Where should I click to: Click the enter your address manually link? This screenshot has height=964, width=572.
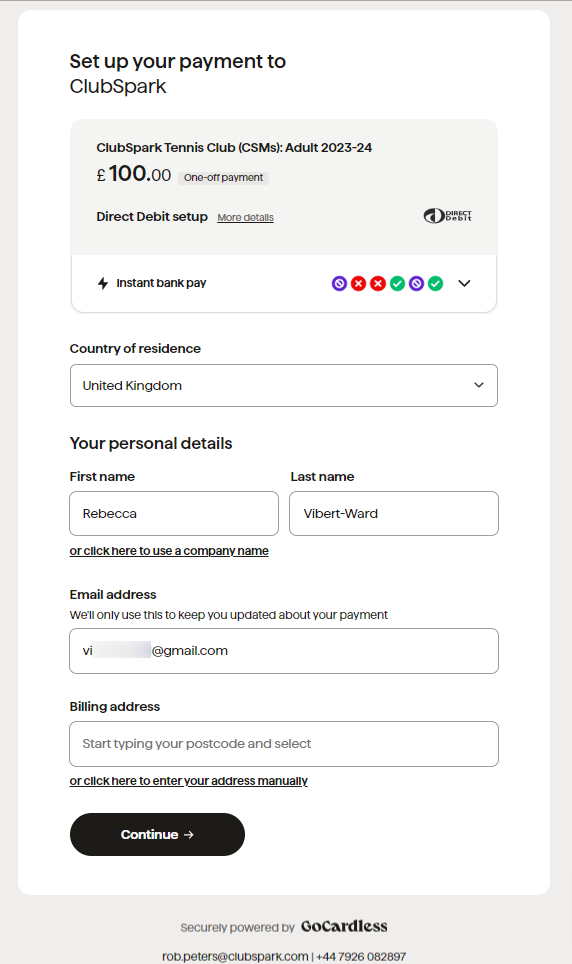188,781
